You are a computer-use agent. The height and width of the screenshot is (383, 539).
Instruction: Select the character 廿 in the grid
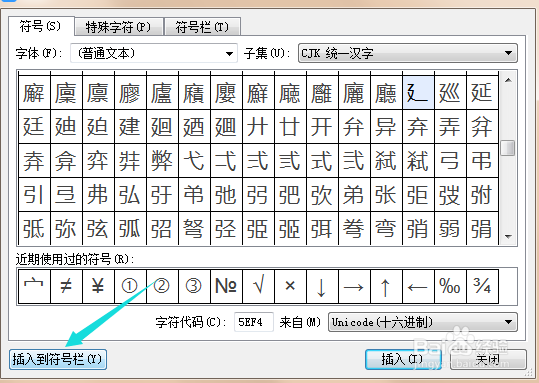pos(290,127)
